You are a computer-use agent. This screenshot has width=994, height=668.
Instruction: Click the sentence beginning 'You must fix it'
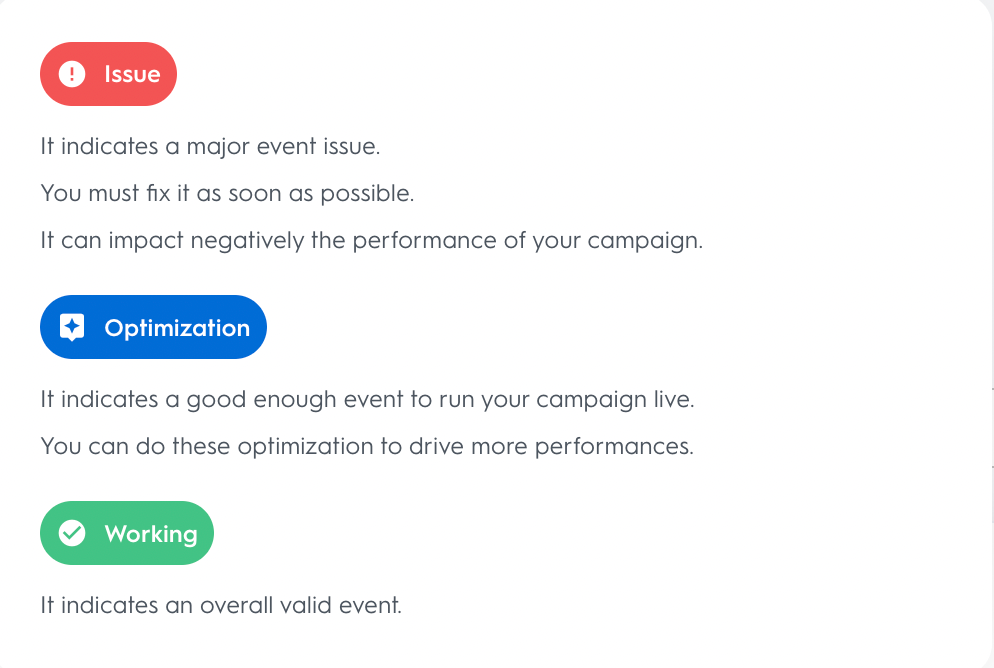(x=227, y=193)
